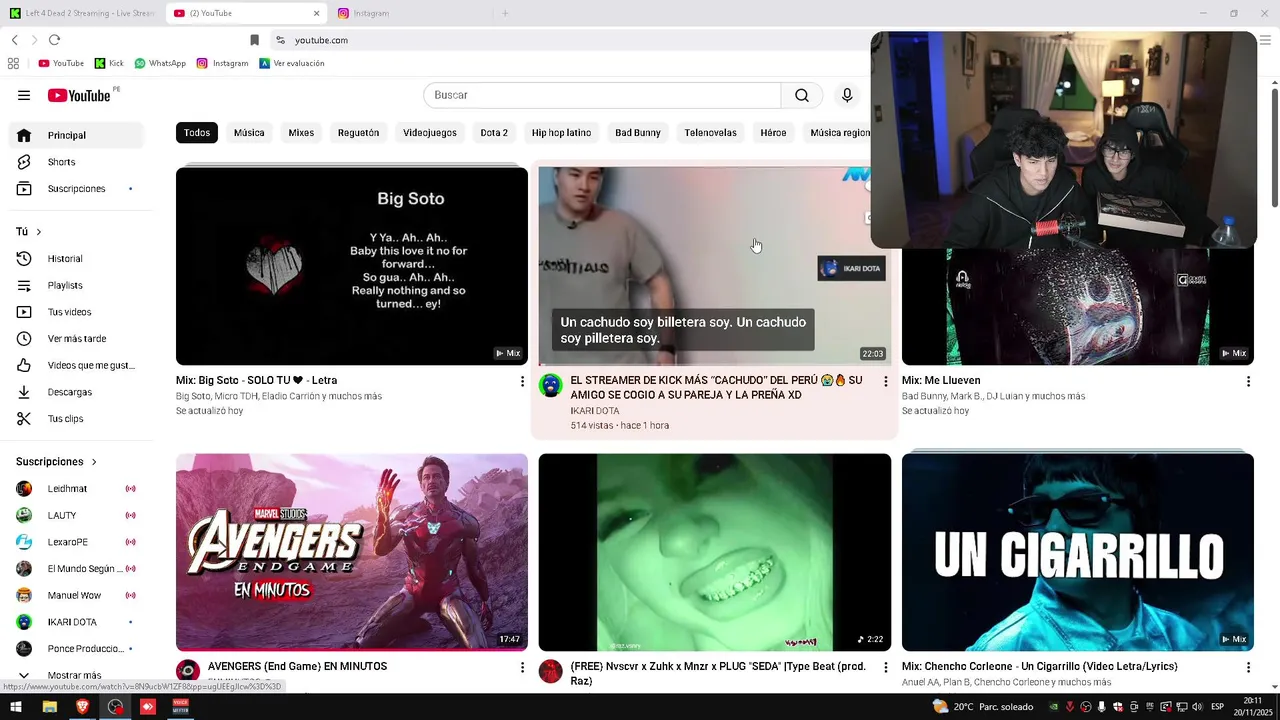
Task: Open options for Mix: Me Llueven
Action: point(1248,381)
